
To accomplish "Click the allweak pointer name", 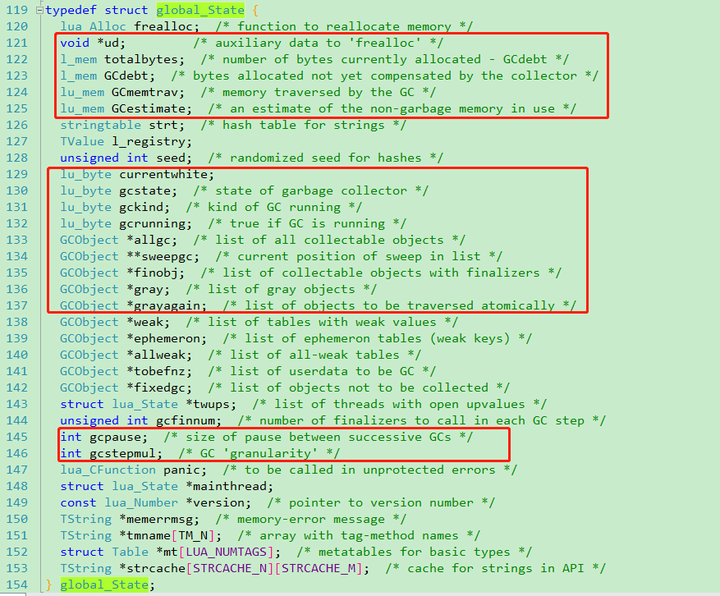I will [x=160, y=355].
